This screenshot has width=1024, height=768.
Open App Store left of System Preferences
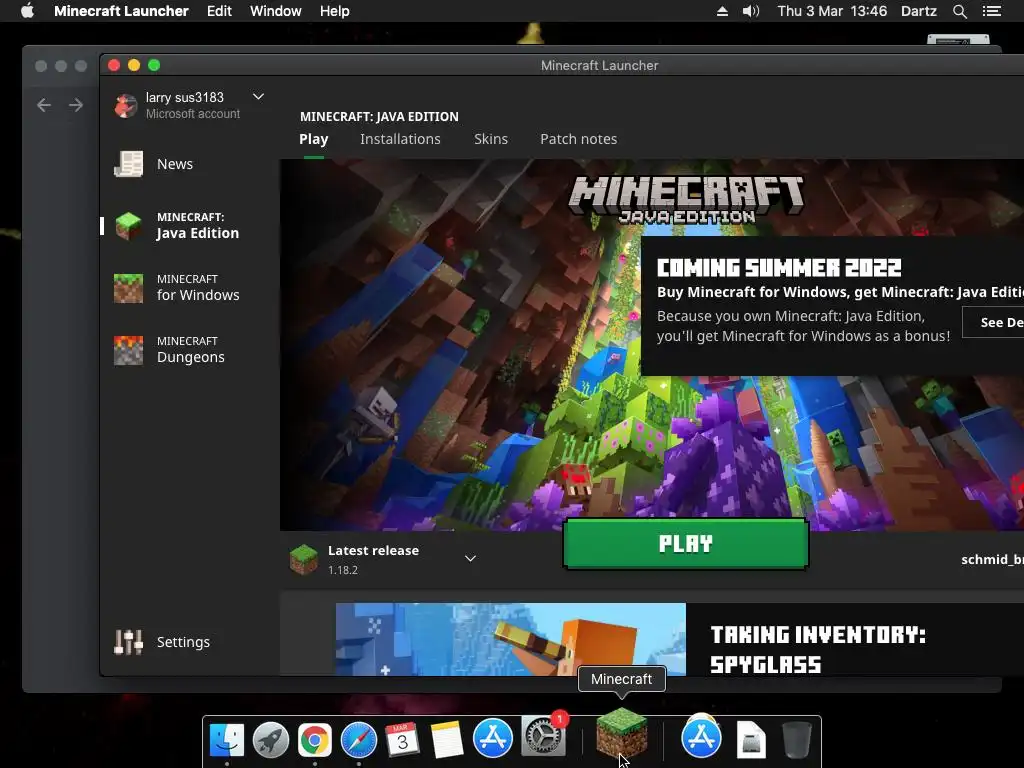click(x=492, y=738)
